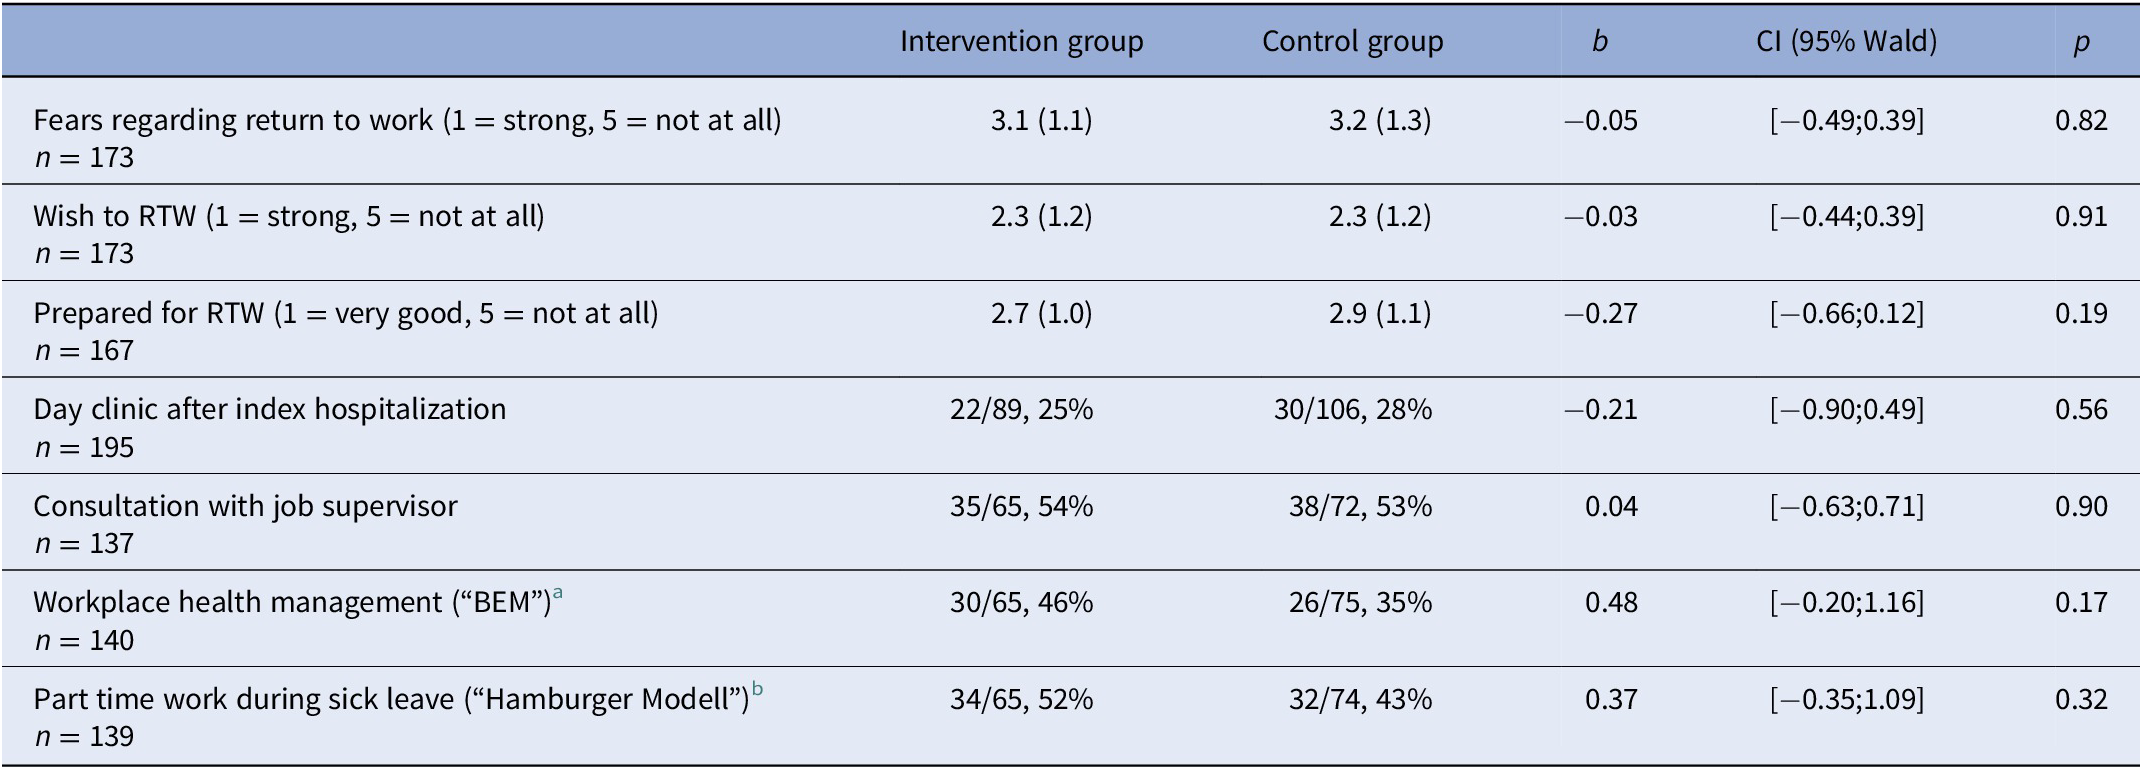The image size is (2142, 769).
Task: Click Day clinic after index hospitalization label
Action: 269,409
